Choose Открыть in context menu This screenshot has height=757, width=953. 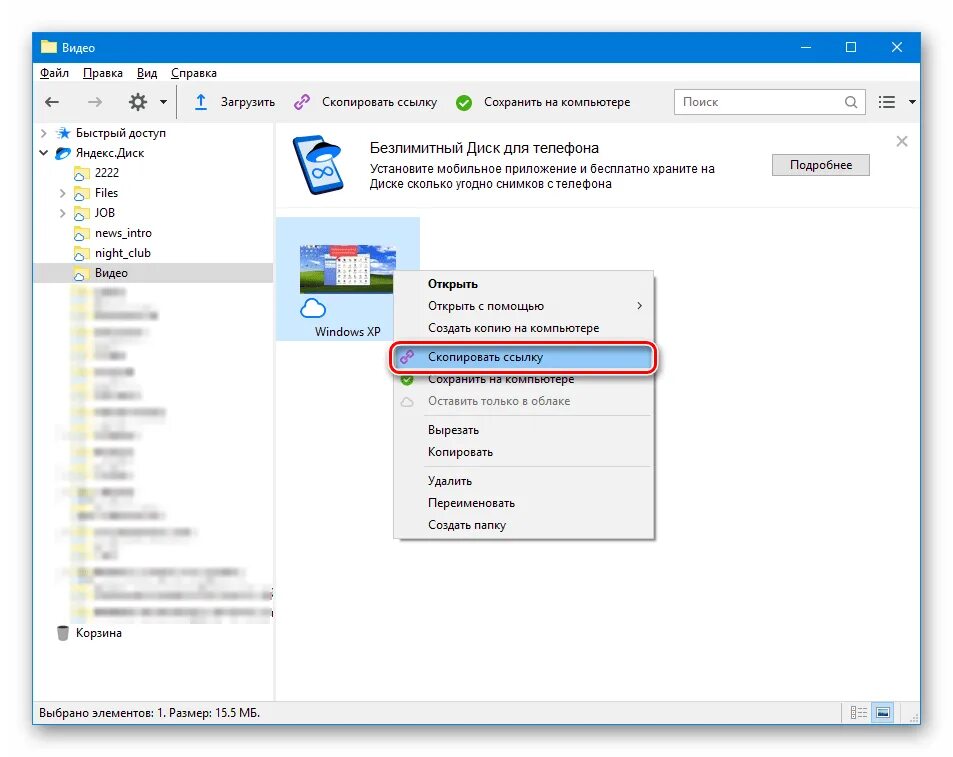pos(524,284)
